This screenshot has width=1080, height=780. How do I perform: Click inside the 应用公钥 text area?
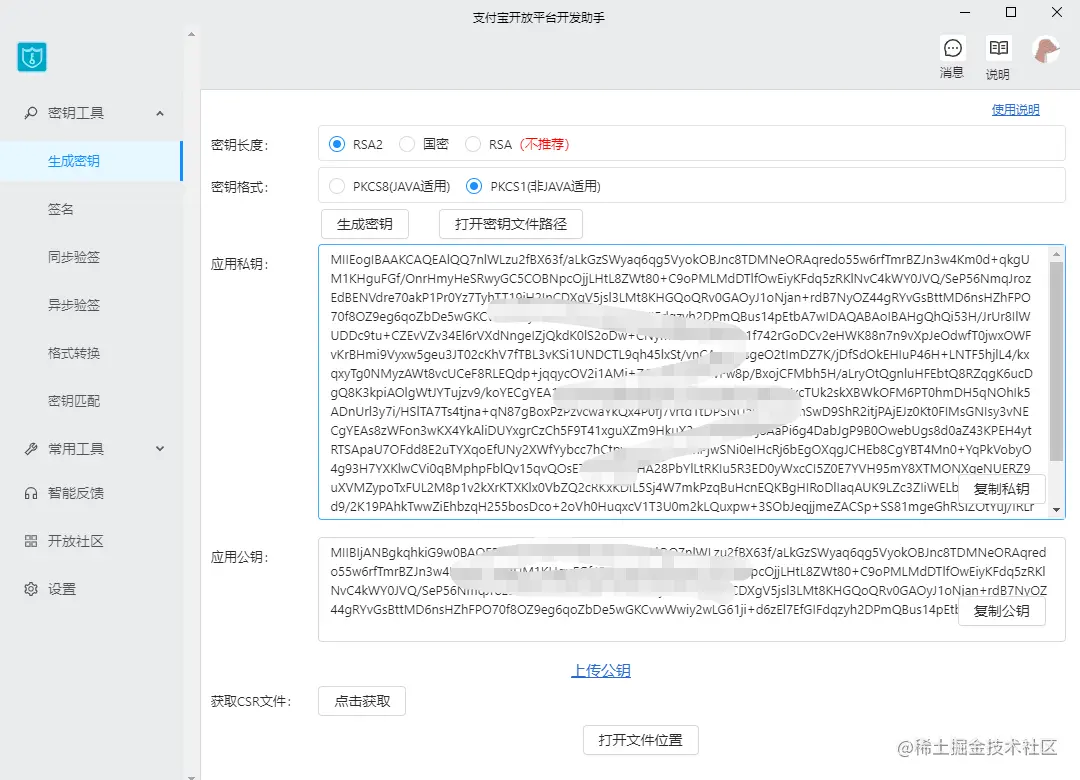click(691, 590)
